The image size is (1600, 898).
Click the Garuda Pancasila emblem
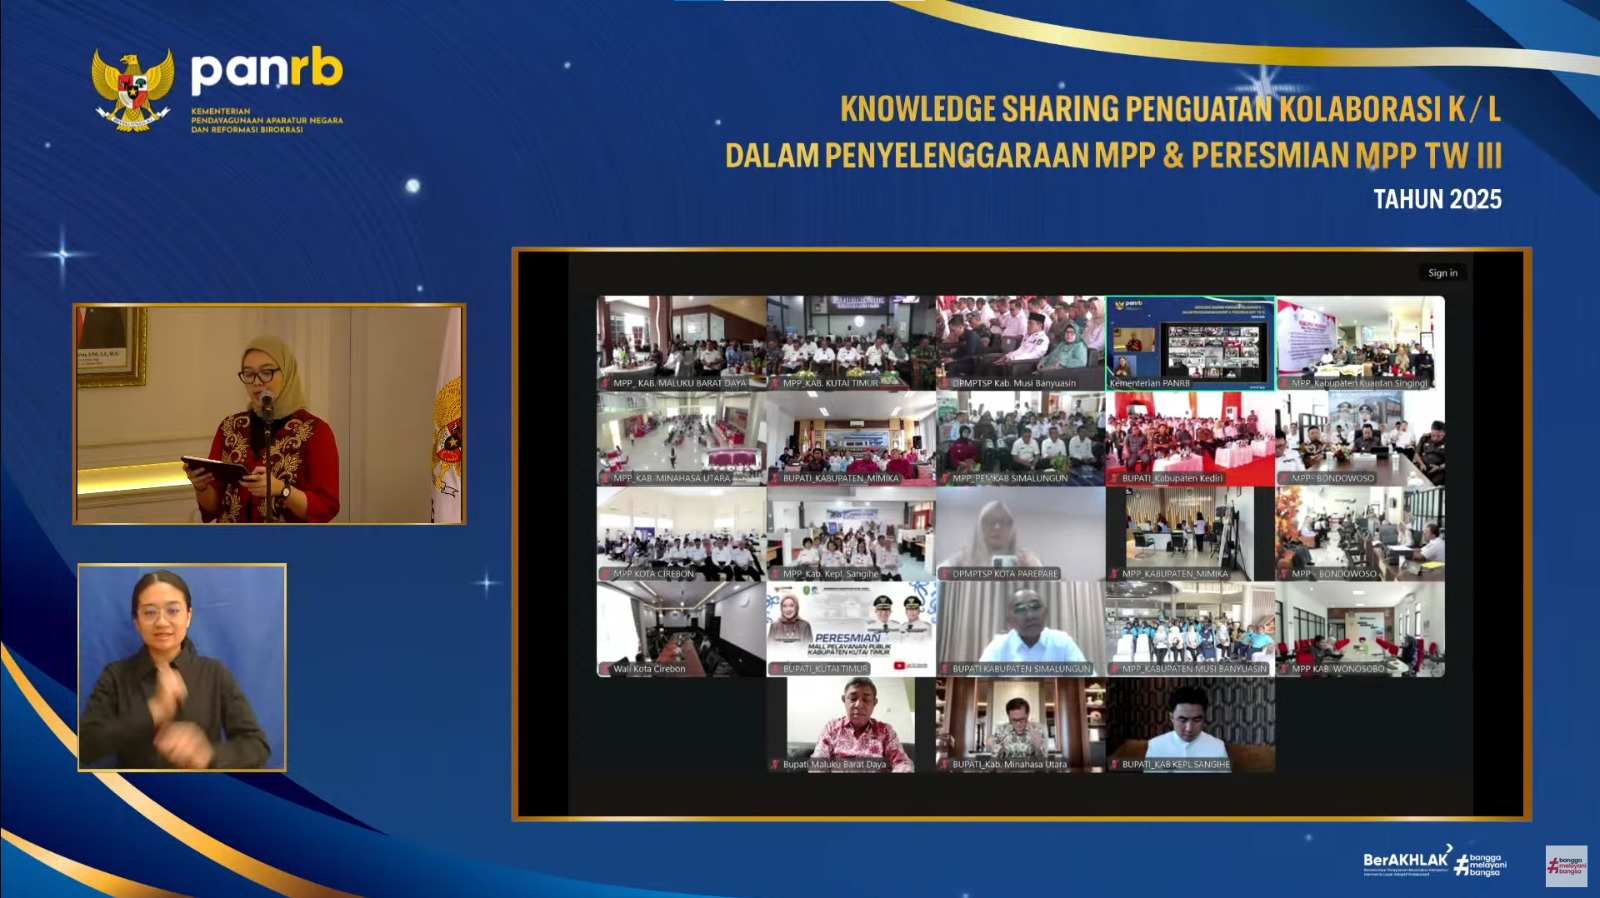pyautogui.click(x=132, y=89)
